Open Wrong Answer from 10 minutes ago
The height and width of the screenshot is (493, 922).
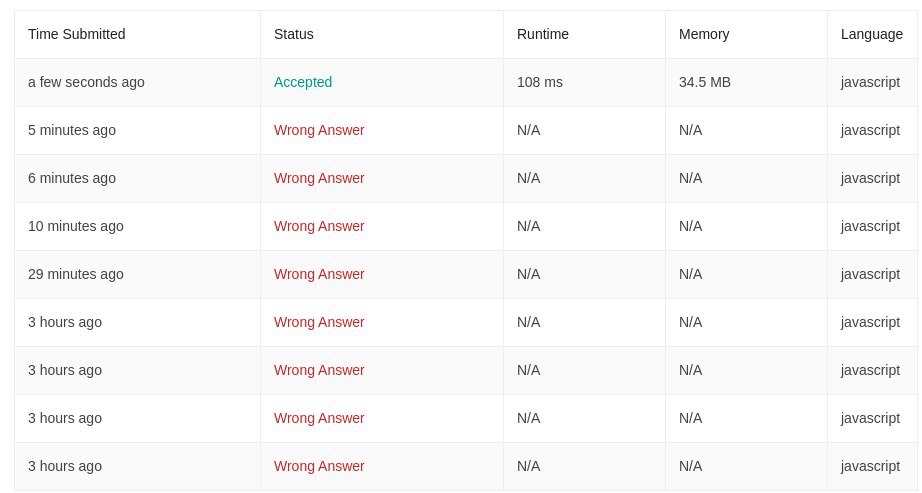coord(319,226)
